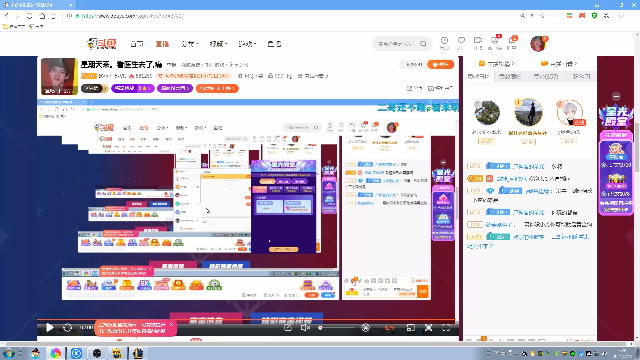Screen dimensions: 640x360
Task: Expand the third header nav dropdown
Action: point(189,44)
